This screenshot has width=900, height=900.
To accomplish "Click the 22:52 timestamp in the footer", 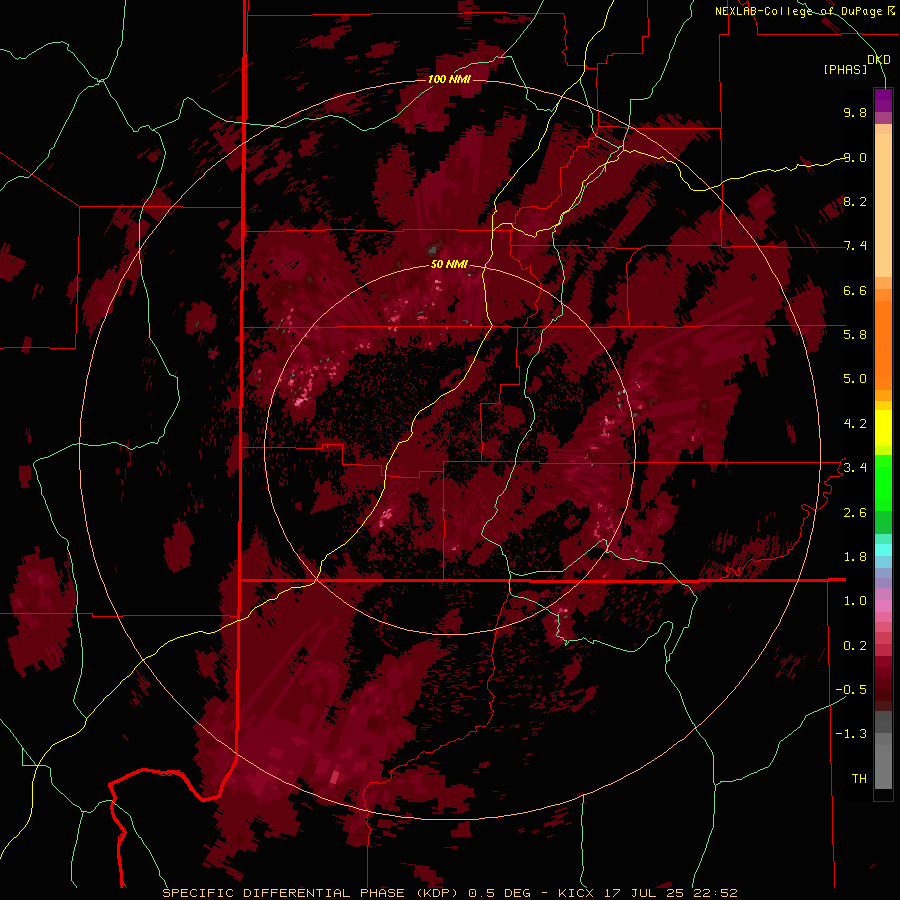I will pyautogui.click(x=713, y=893).
